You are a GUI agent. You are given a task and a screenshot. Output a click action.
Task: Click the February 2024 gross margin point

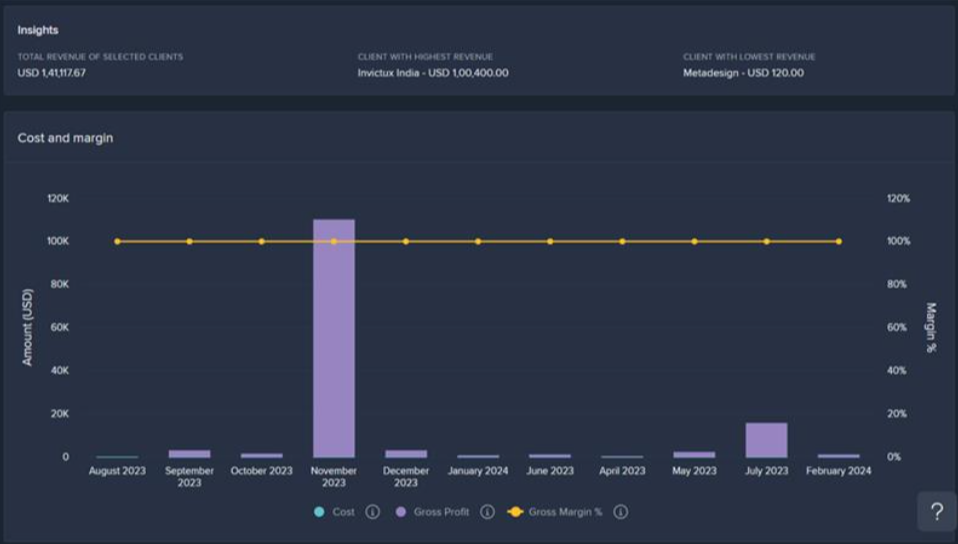pos(838,241)
